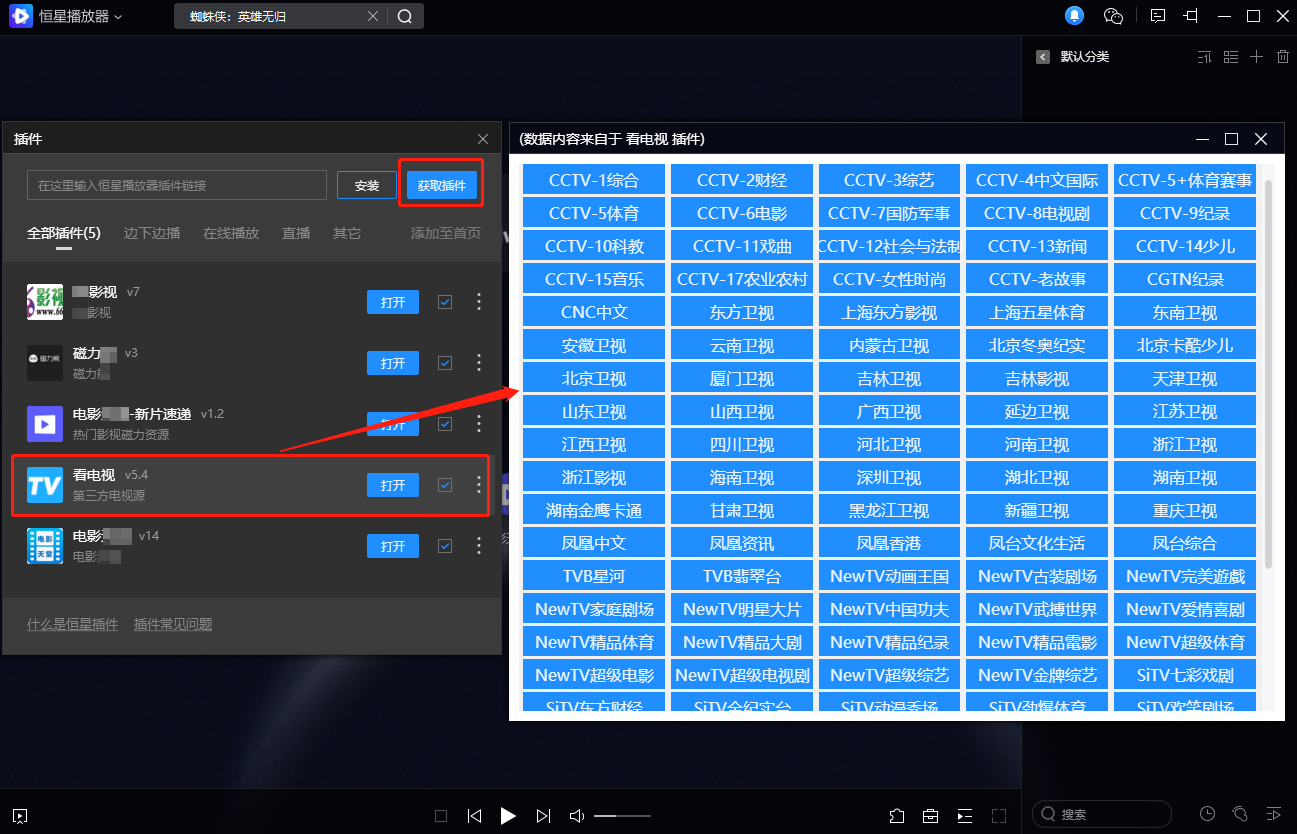The width and height of the screenshot is (1297, 834).
Task: Click the search magnifier beside the title tab
Action: point(405,16)
